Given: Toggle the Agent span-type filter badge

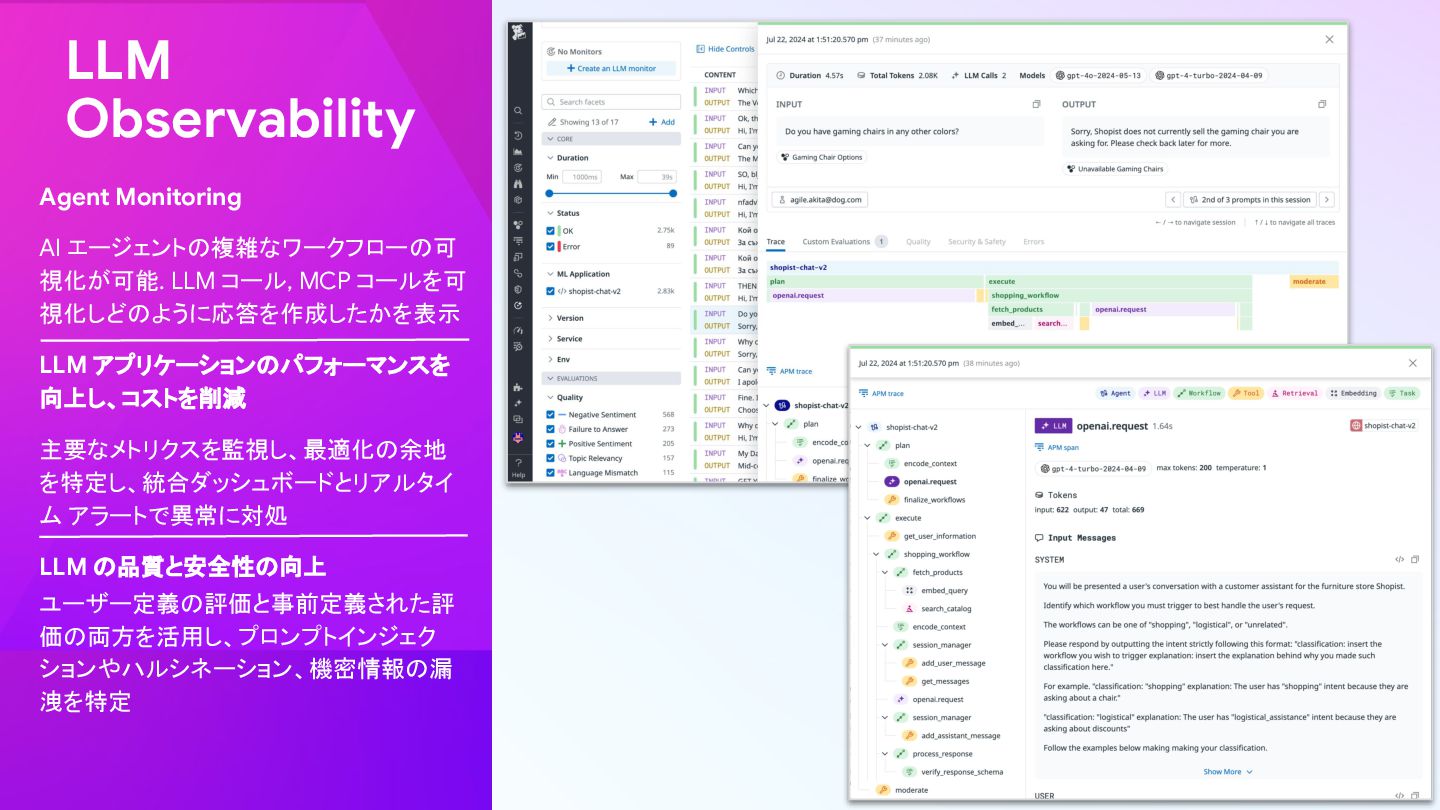Looking at the screenshot, I should pyautogui.click(x=1115, y=393).
